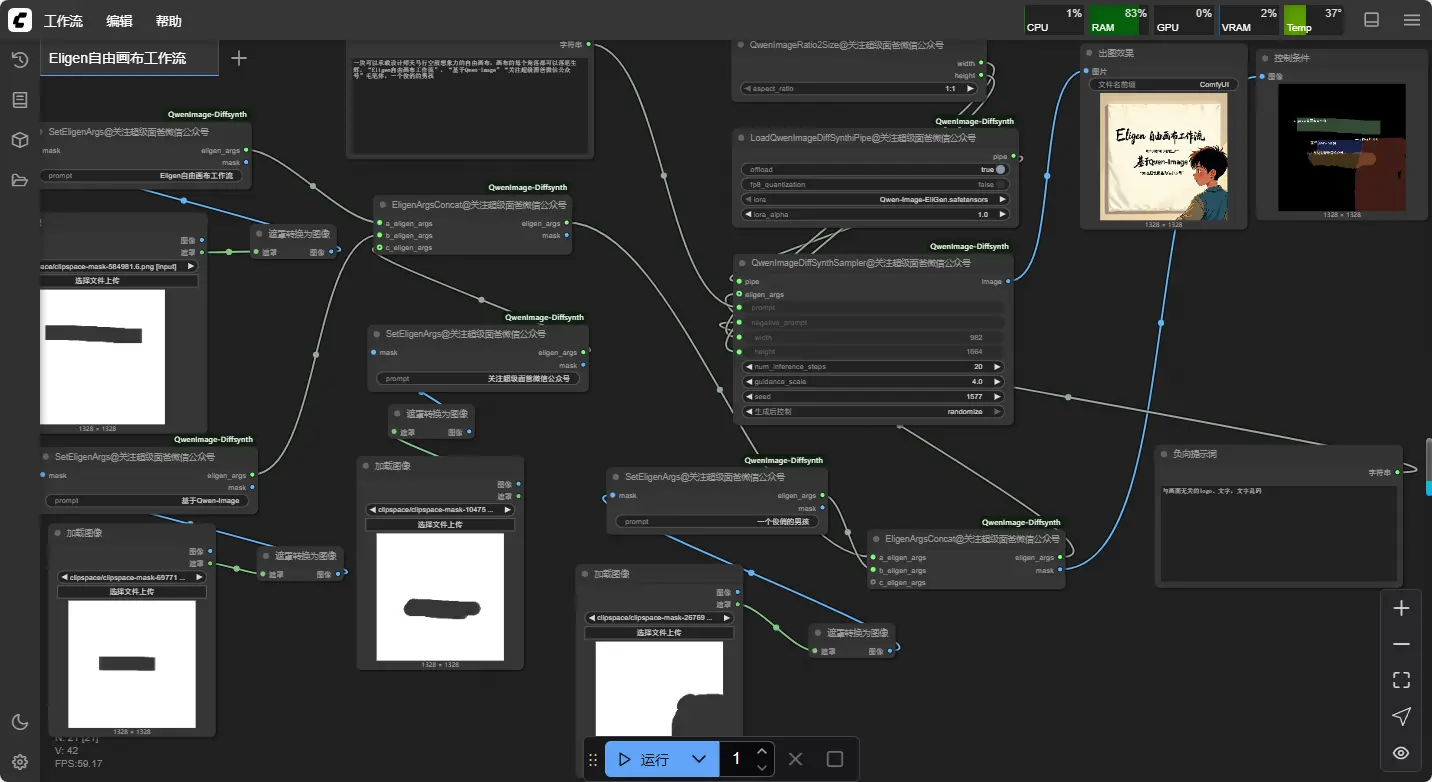Open the 编辑 menu
This screenshot has width=1432, height=782.
click(119, 21)
